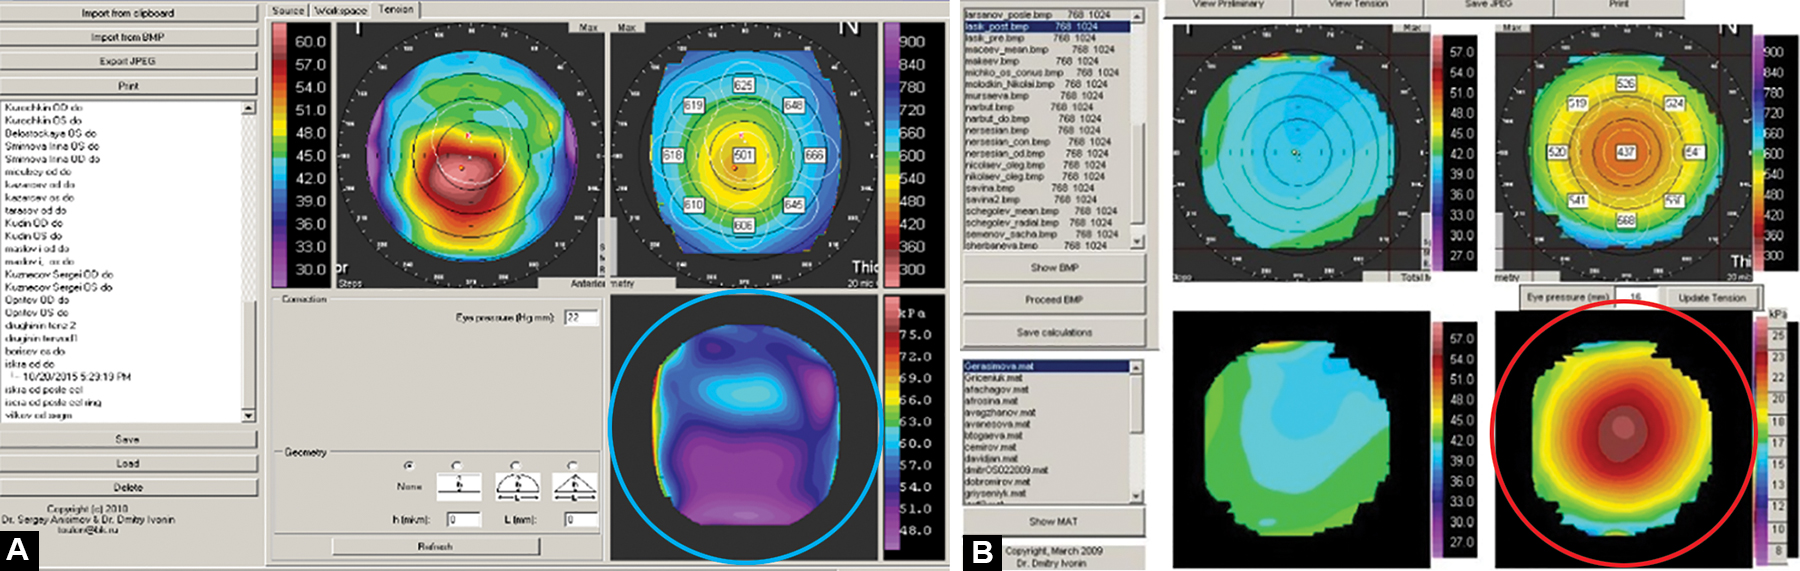This screenshot has width=1800, height=571.
Task: Click the 568 thickness label on right map
Action: pyautogui.click(x=1626, y=220)
